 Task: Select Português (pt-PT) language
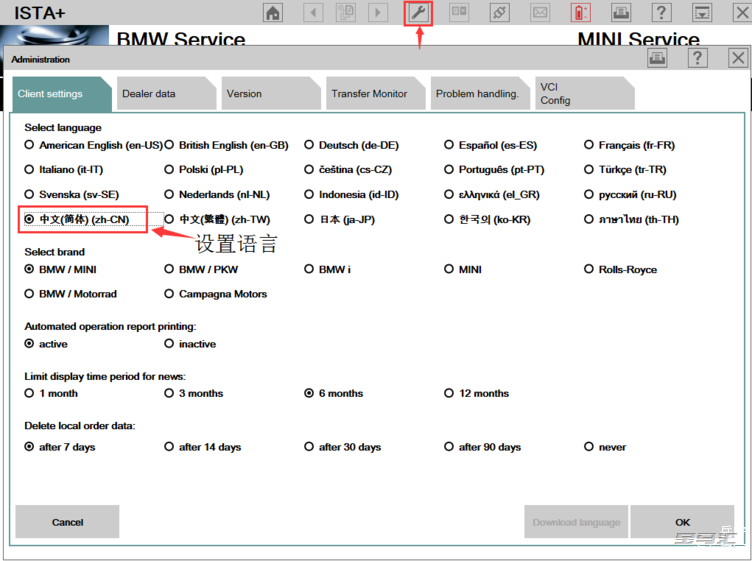(x=494, y=170)
